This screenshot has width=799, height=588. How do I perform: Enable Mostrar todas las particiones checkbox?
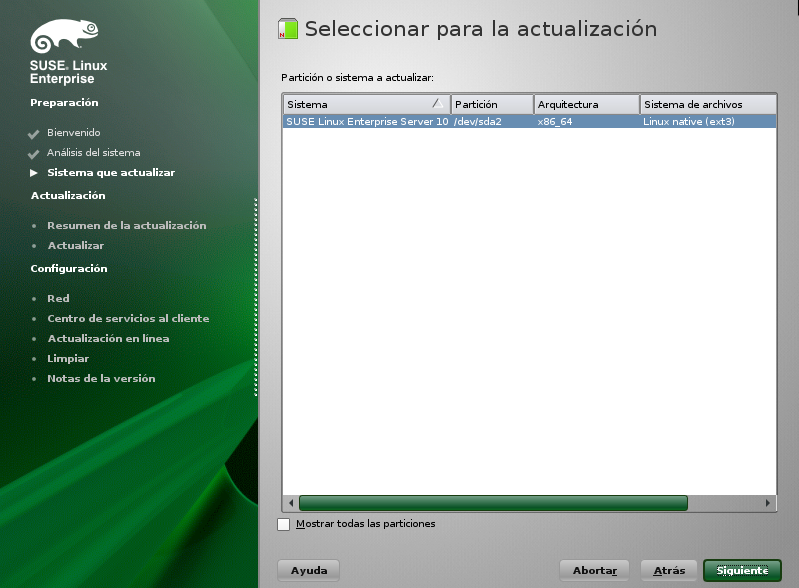click(x=284, y=524)
